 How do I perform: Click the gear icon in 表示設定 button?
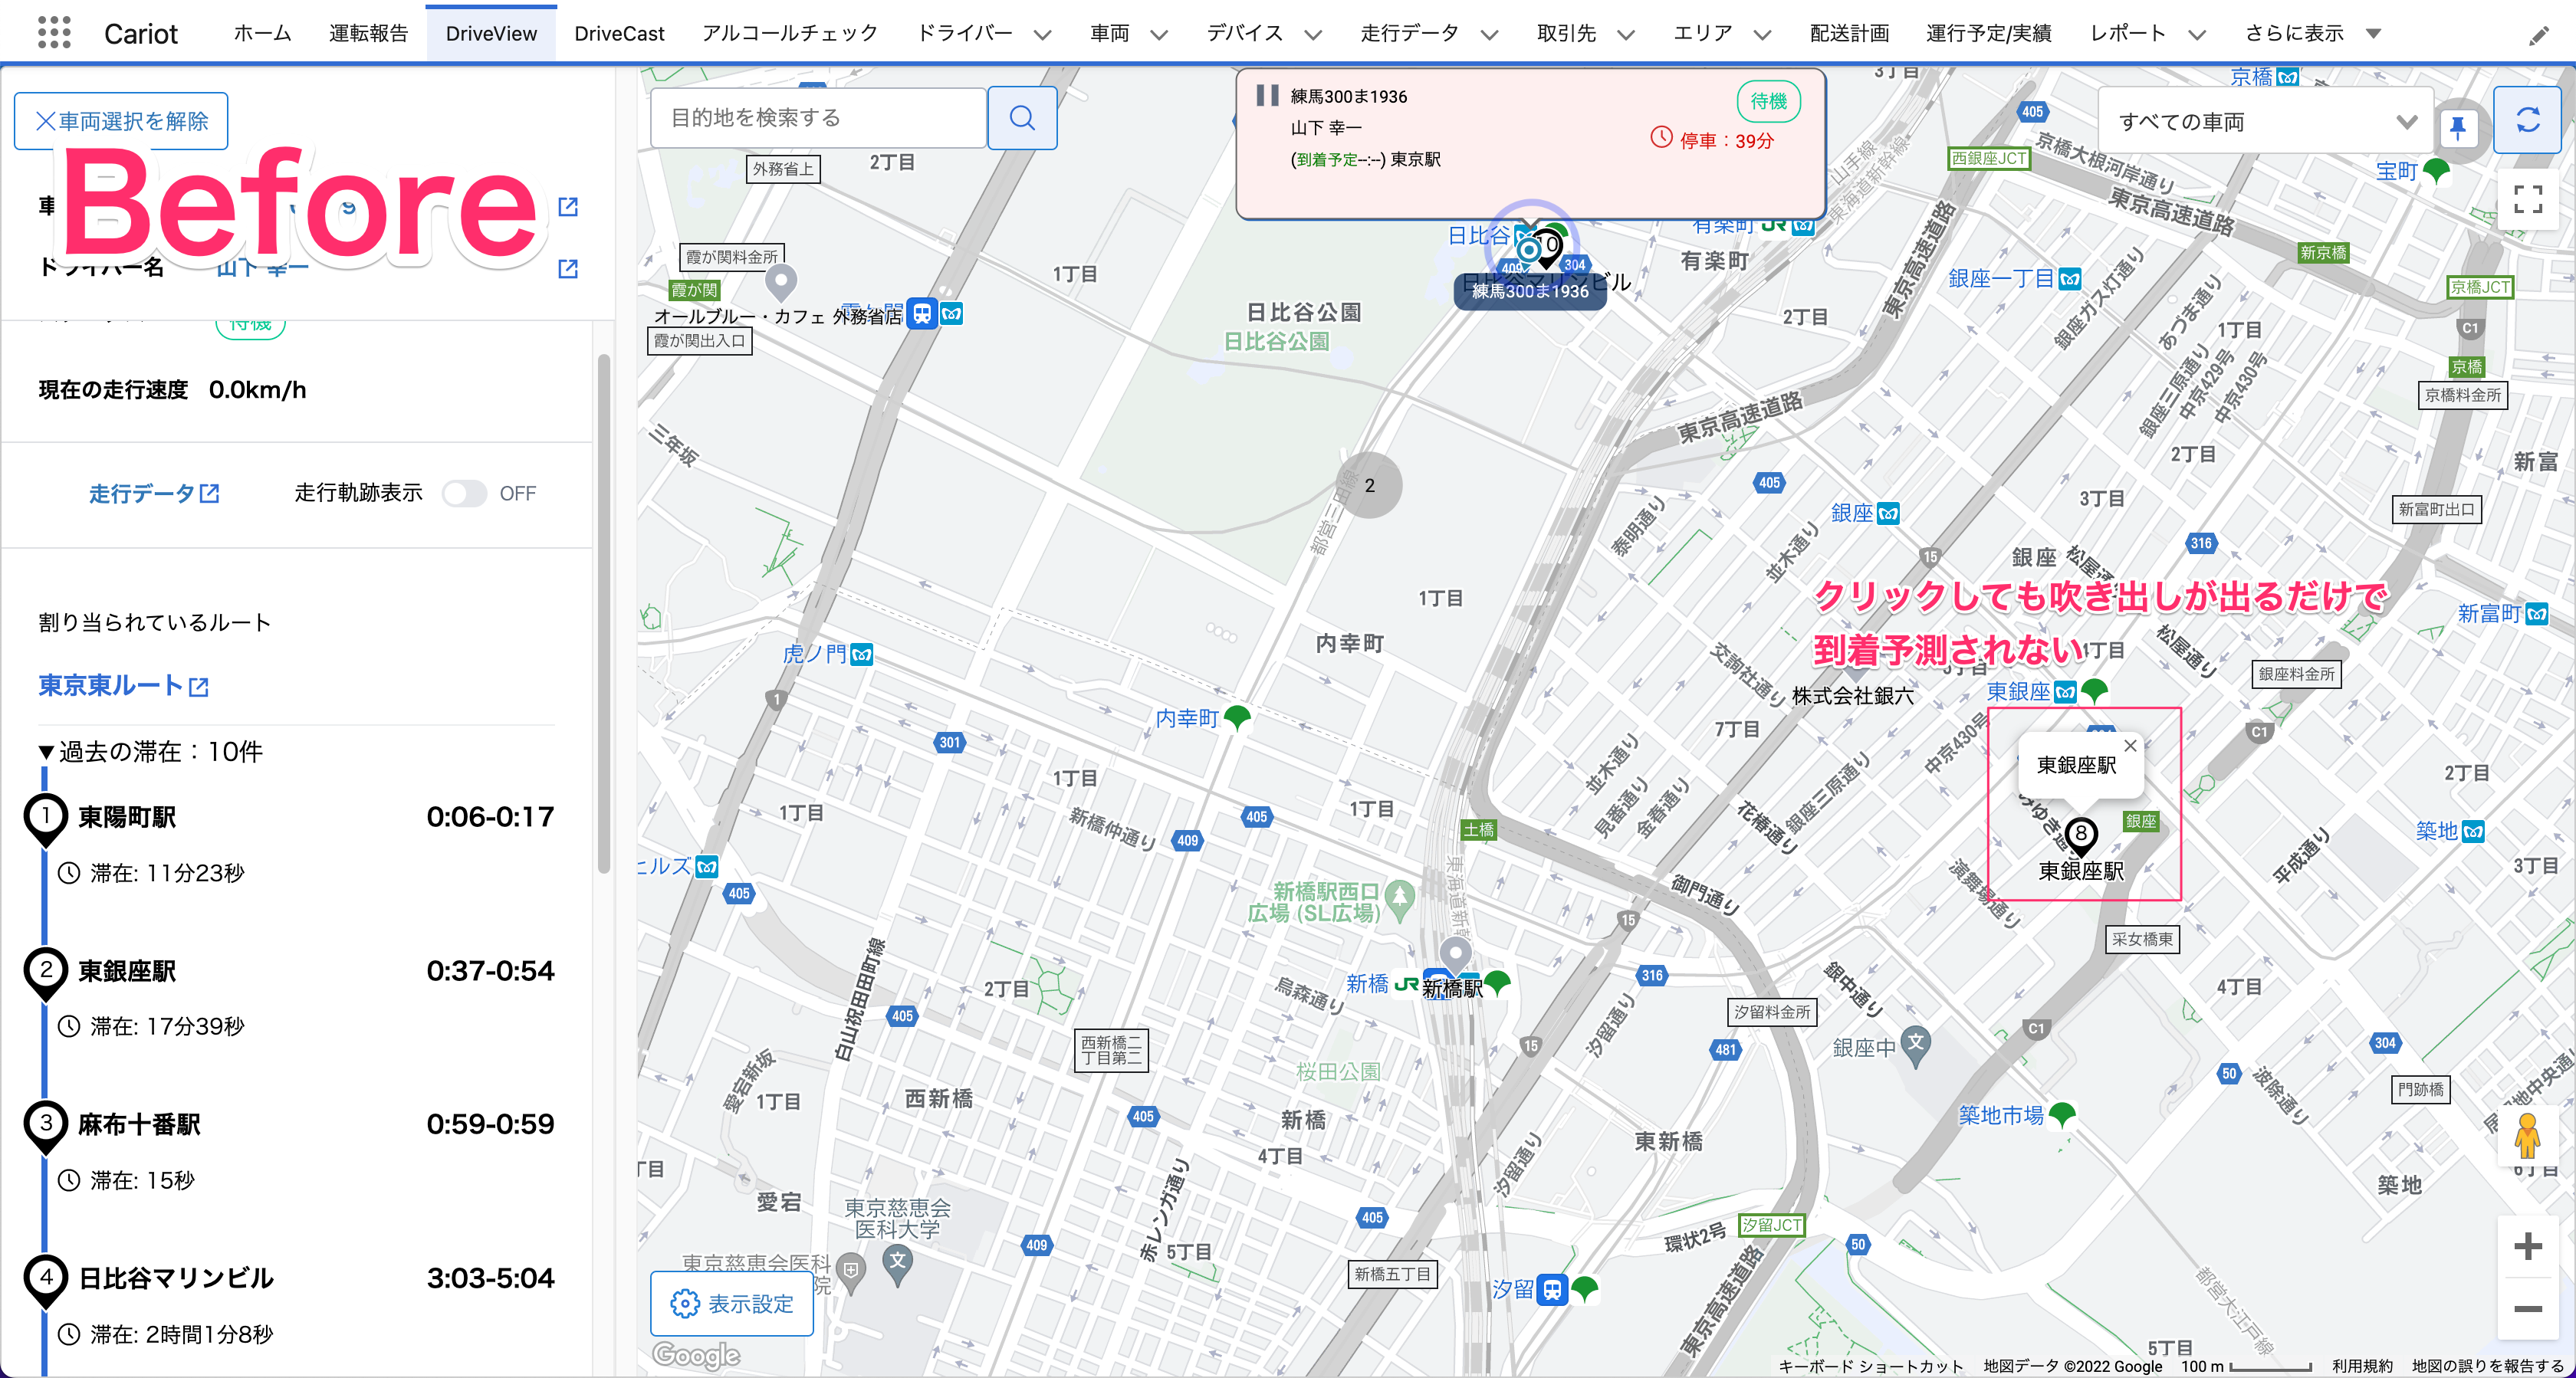pyautogui.click(x=685, y=1303)
